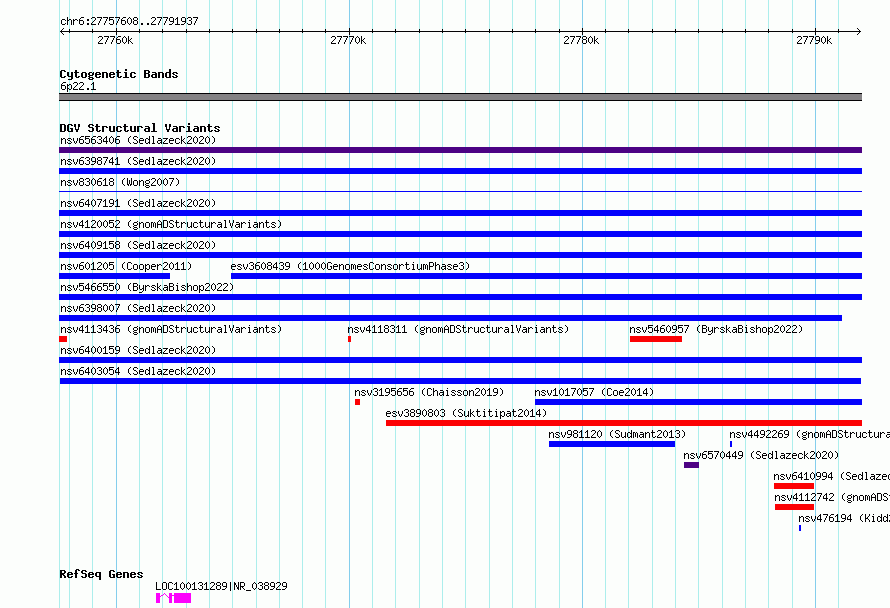
Task: Open nsv4492269 gnomAD variant label
Action: point(809,434)
